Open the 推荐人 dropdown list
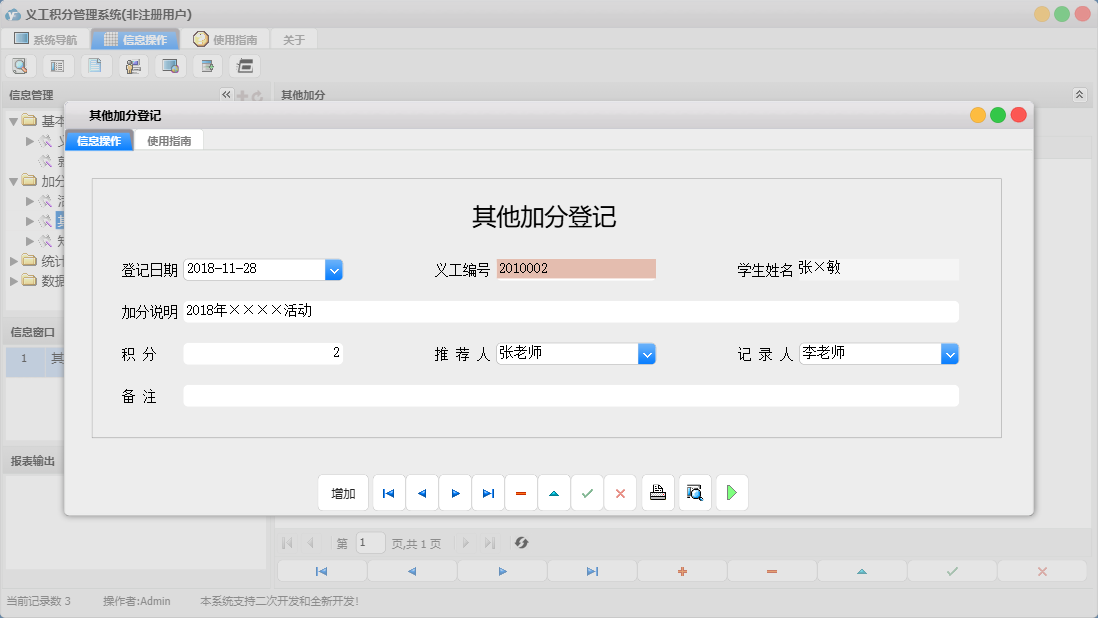 [x=647, y=353]
